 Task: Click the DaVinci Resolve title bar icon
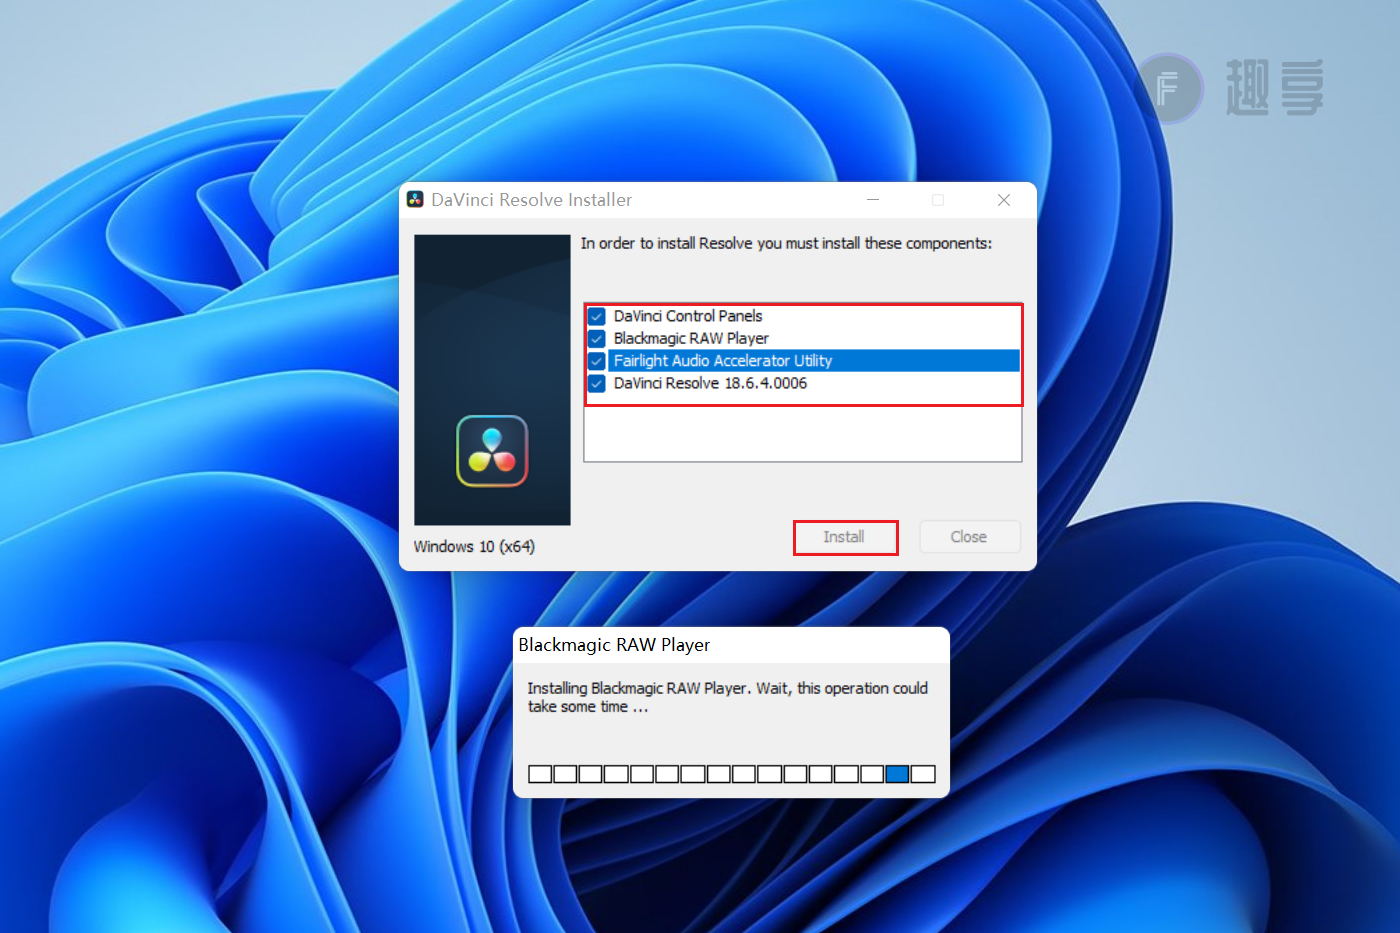[415, 199]
